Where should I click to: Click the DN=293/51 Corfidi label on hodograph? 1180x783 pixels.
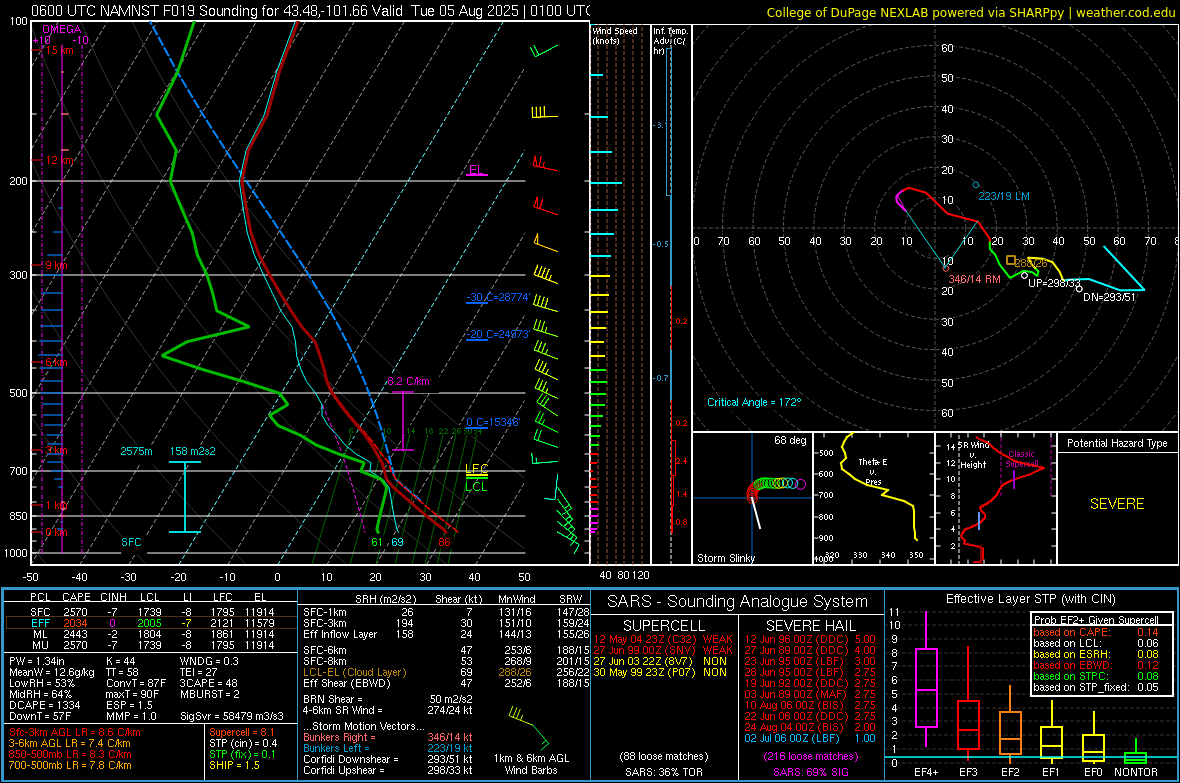(1109, 297)
